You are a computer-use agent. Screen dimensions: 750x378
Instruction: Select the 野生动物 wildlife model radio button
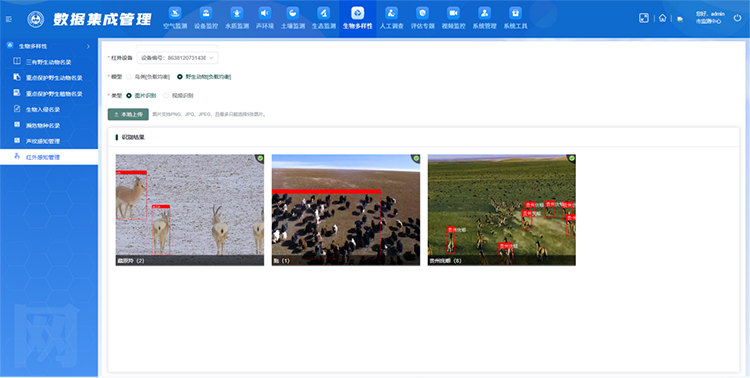point(180,77)
